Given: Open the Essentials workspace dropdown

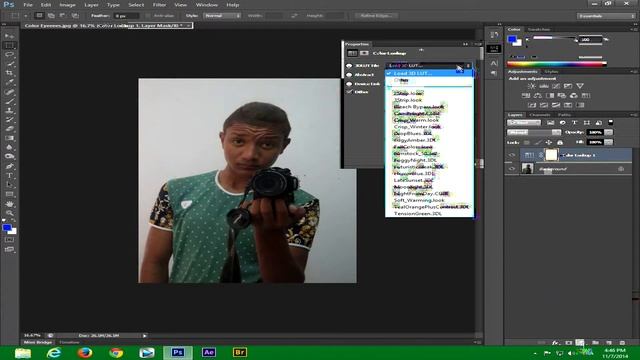Looking at the screenshot, I should point(606,16).
